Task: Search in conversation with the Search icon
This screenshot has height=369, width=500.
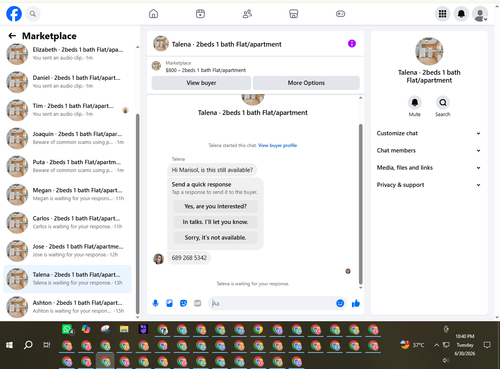Action: [443, 102]
